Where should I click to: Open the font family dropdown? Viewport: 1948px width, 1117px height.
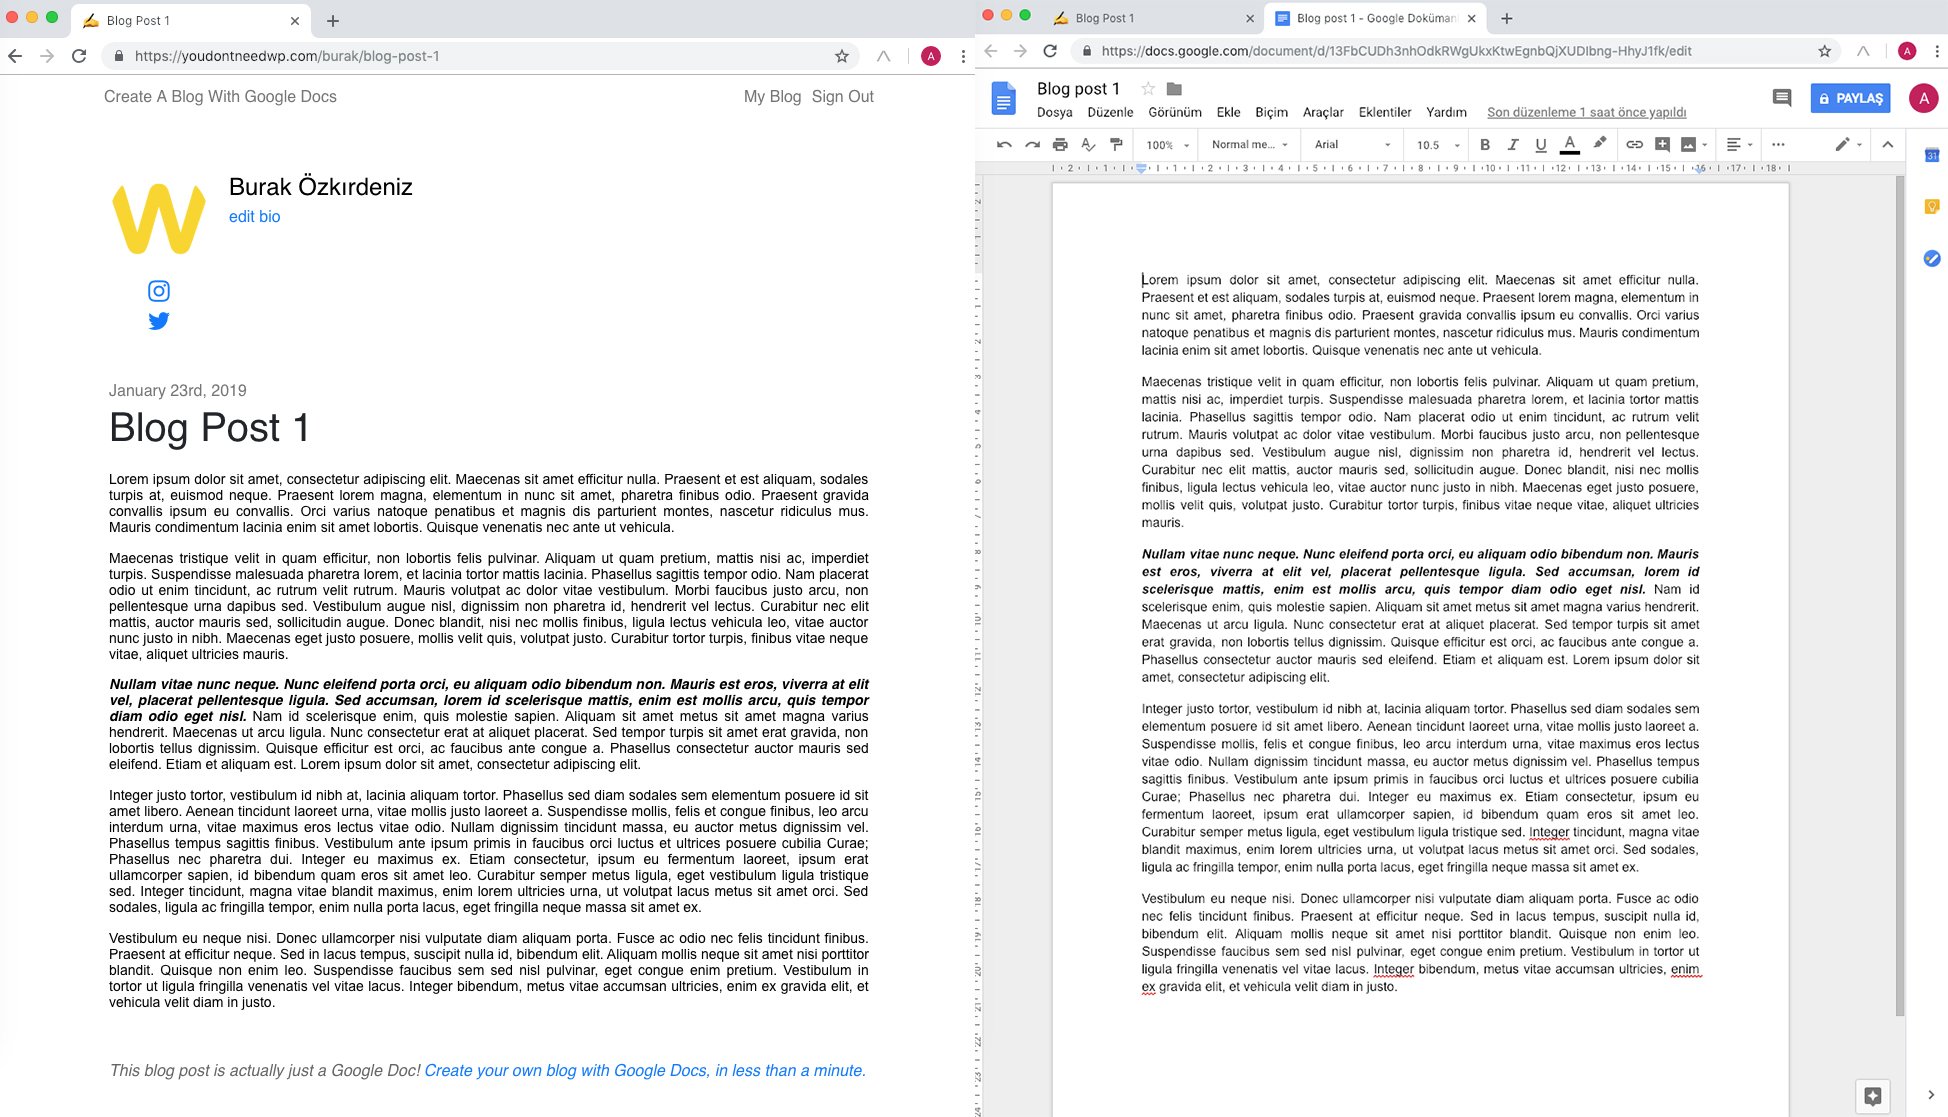point(1350,144)
